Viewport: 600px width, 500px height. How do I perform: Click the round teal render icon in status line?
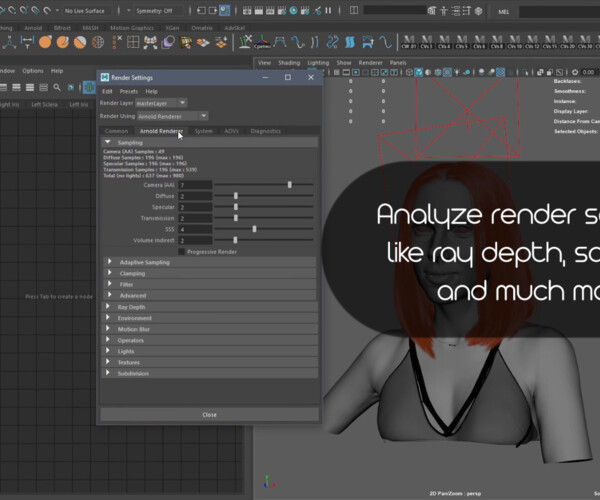(x=293, y=11)
